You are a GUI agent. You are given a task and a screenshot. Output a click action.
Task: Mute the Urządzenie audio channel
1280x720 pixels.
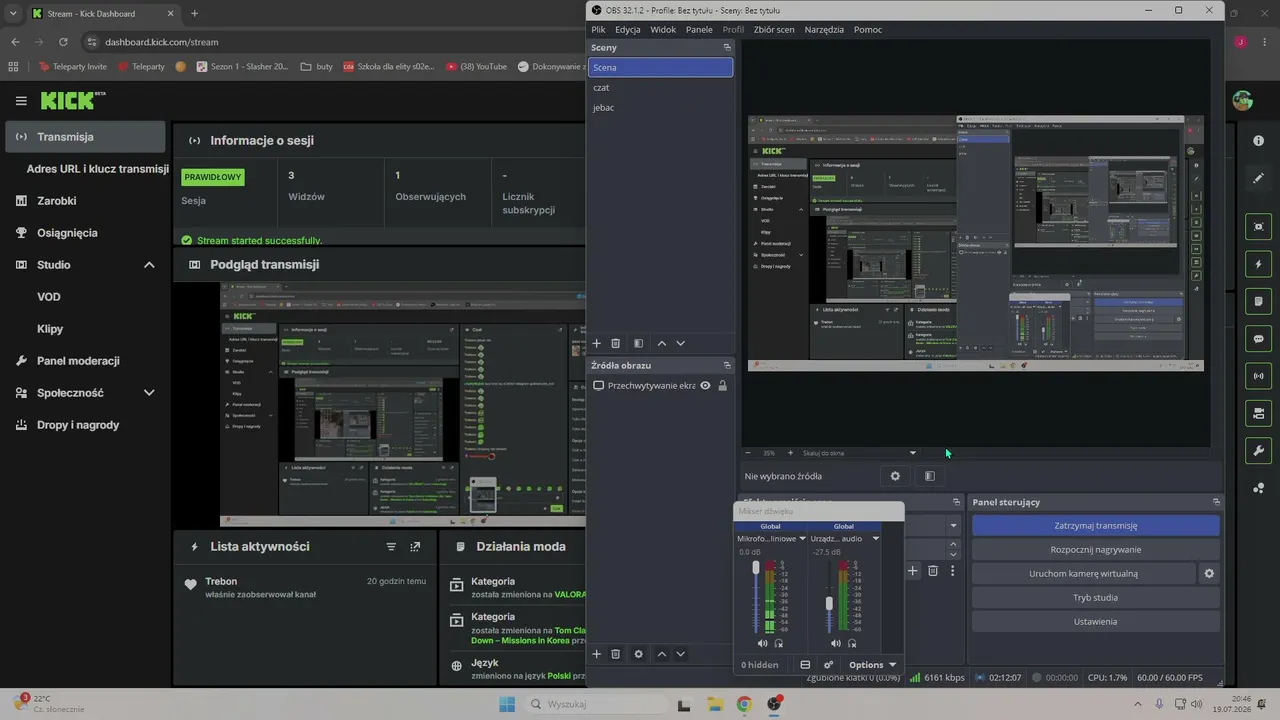point(836,644)
